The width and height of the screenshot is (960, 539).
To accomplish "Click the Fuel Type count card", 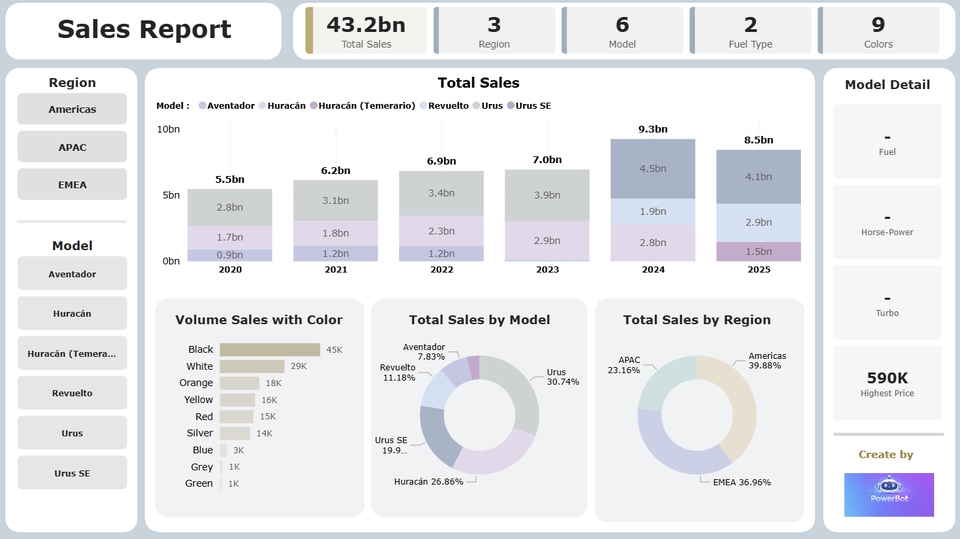I will [751, 31].
